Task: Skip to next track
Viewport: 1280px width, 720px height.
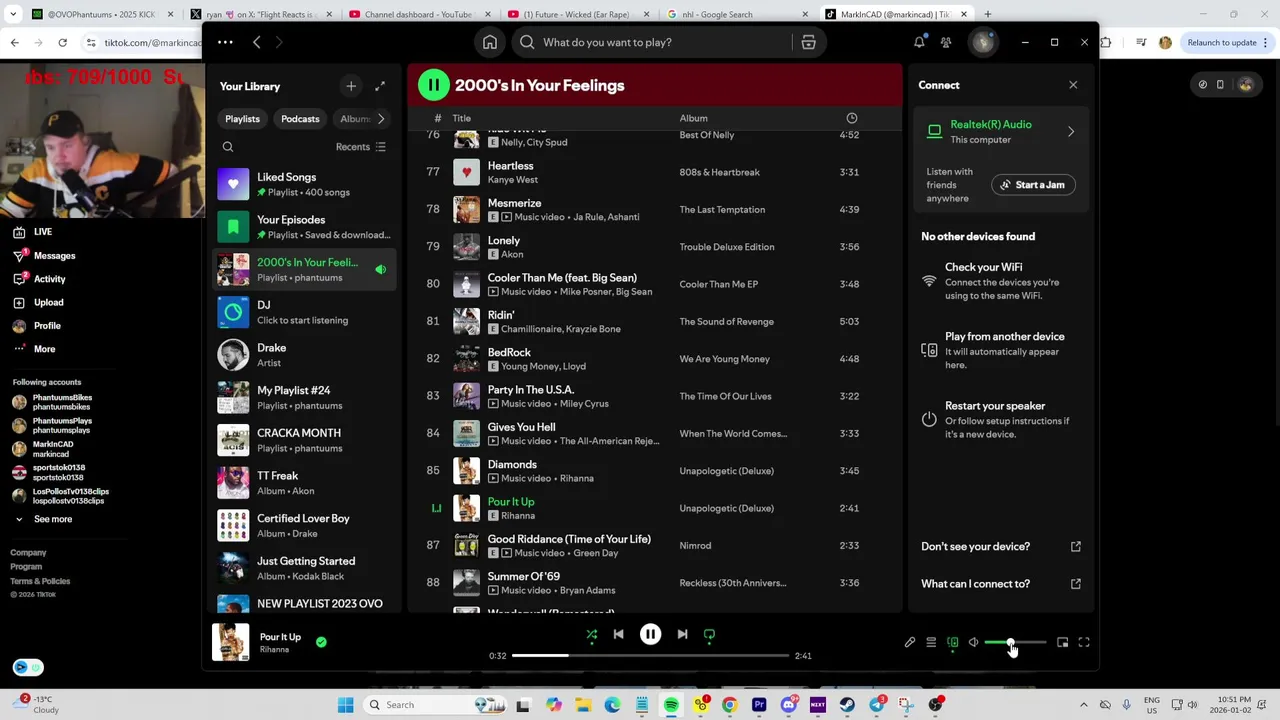Action: pos(682,634)
